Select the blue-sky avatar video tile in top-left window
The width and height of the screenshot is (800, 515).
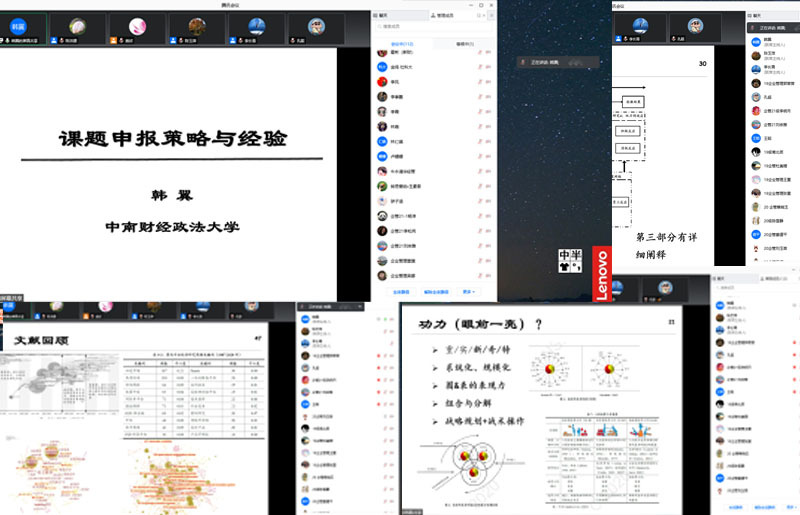(x=251, y=26)
